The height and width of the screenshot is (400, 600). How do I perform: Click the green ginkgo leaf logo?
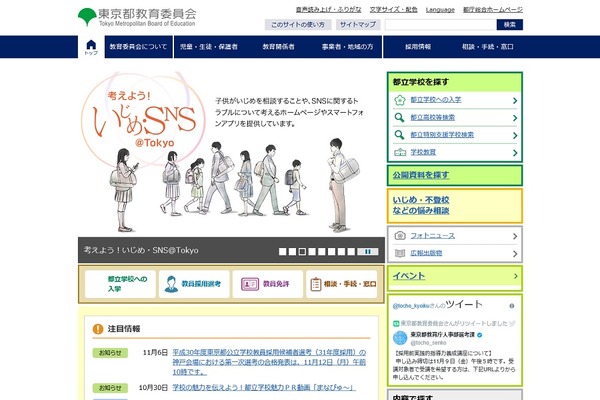click(x=87, y=17)
